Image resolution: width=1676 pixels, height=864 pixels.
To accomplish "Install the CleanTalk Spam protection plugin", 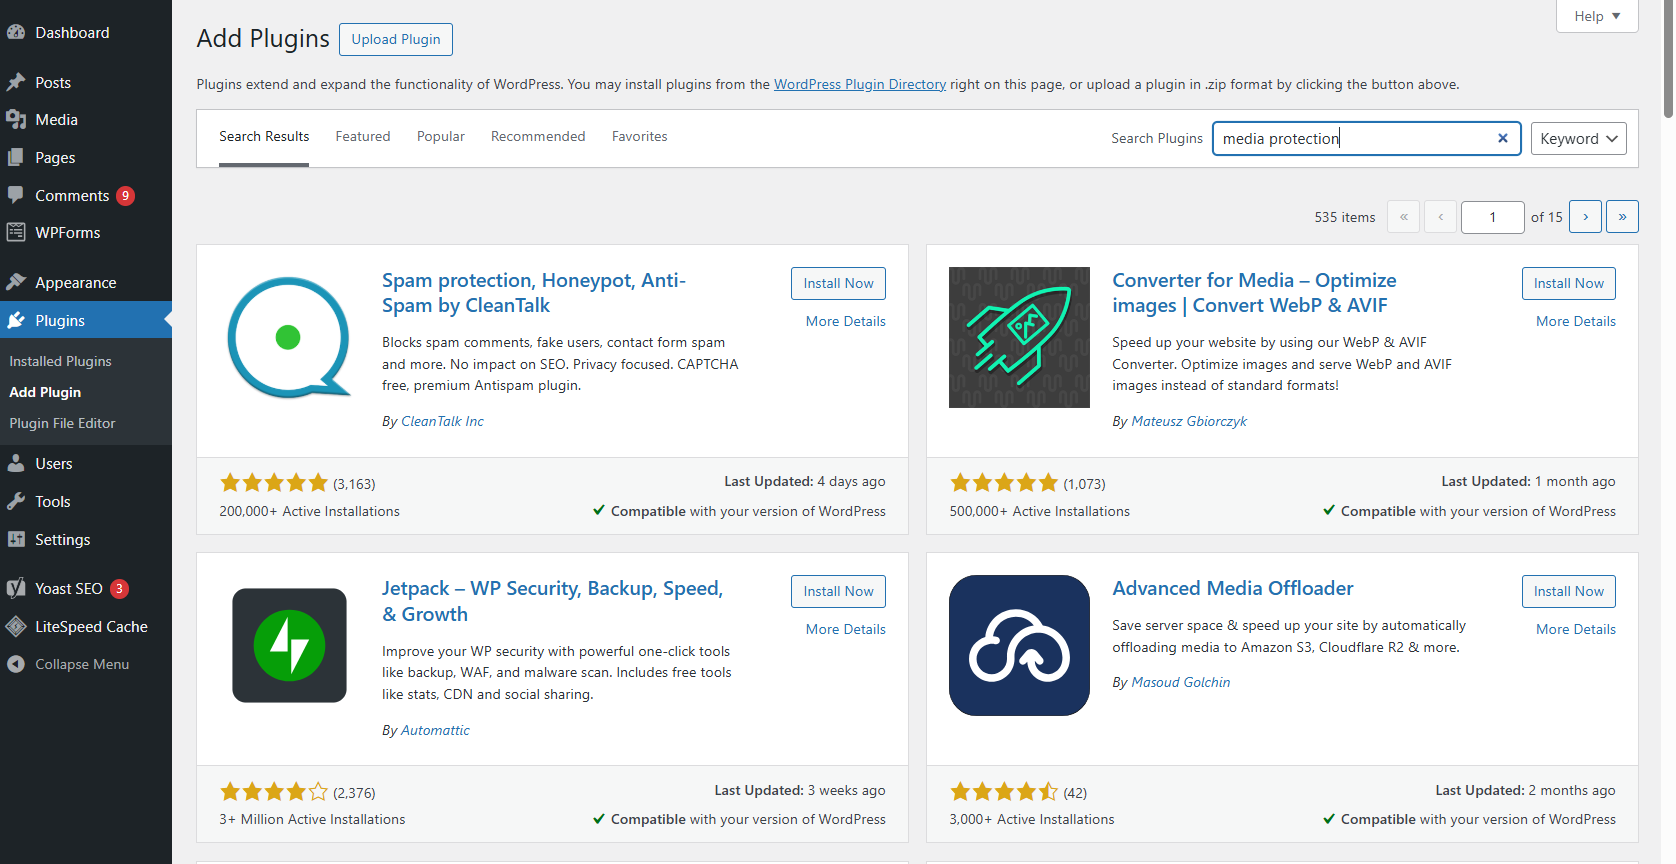I will 838,283.
